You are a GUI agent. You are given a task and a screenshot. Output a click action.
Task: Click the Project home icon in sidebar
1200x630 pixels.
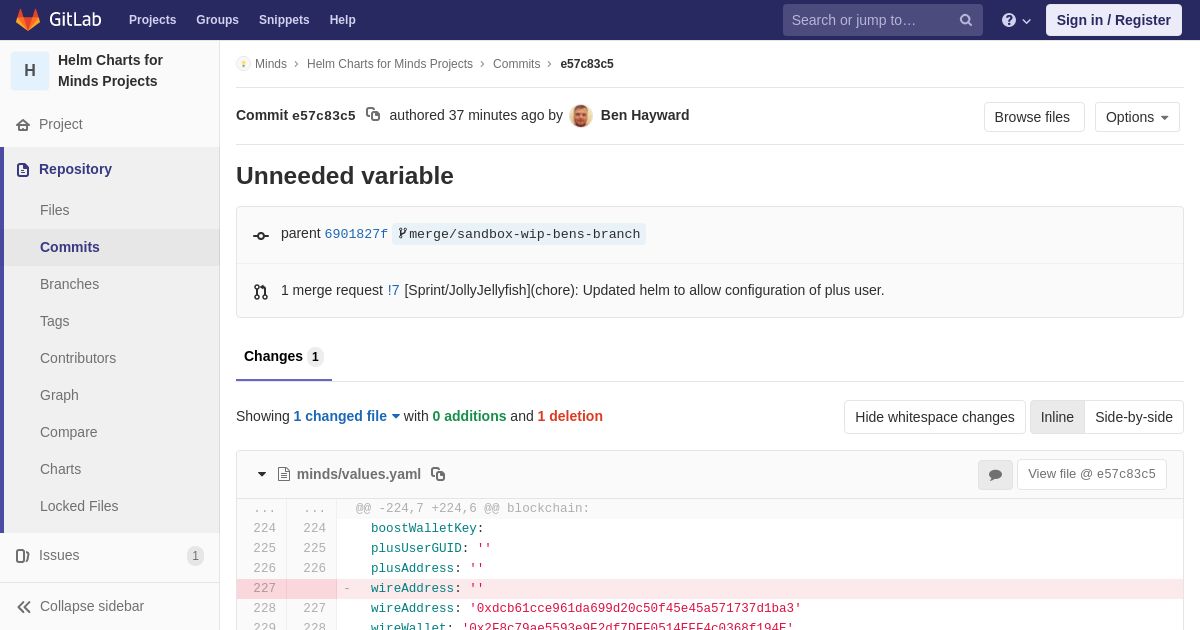(23, 125)
